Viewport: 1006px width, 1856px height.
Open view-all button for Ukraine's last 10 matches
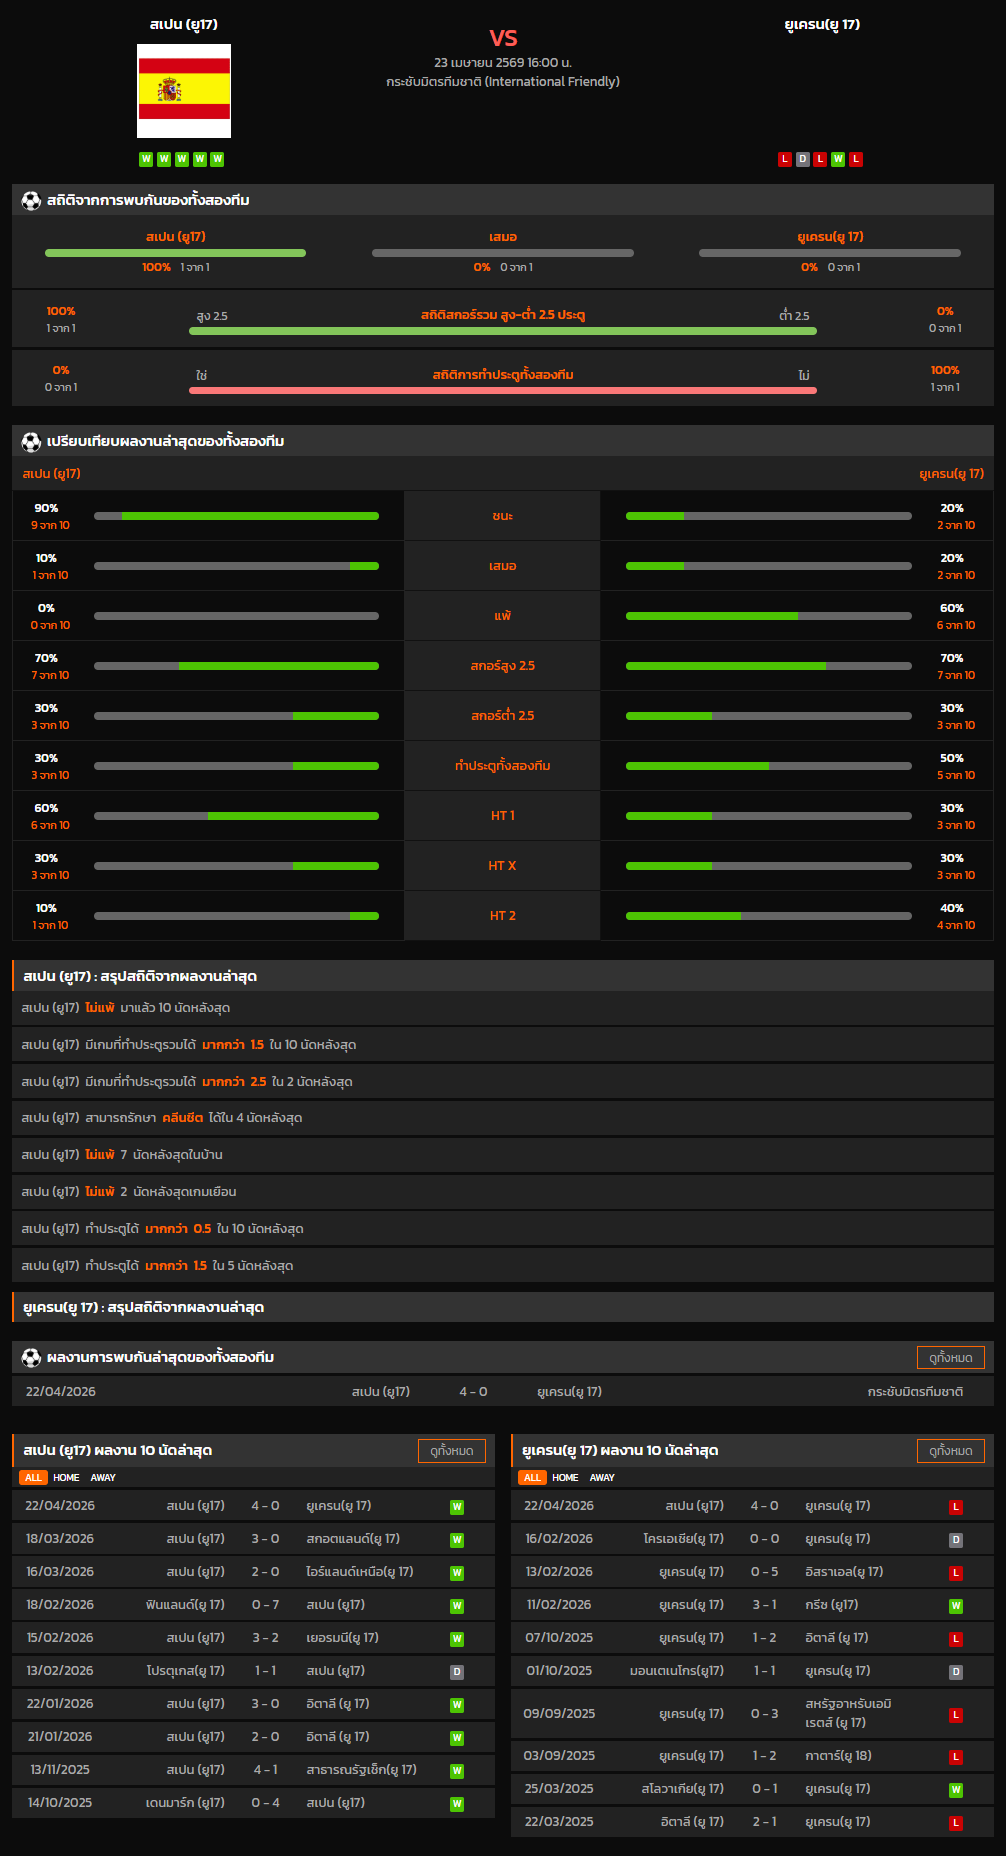point(950,1451)
